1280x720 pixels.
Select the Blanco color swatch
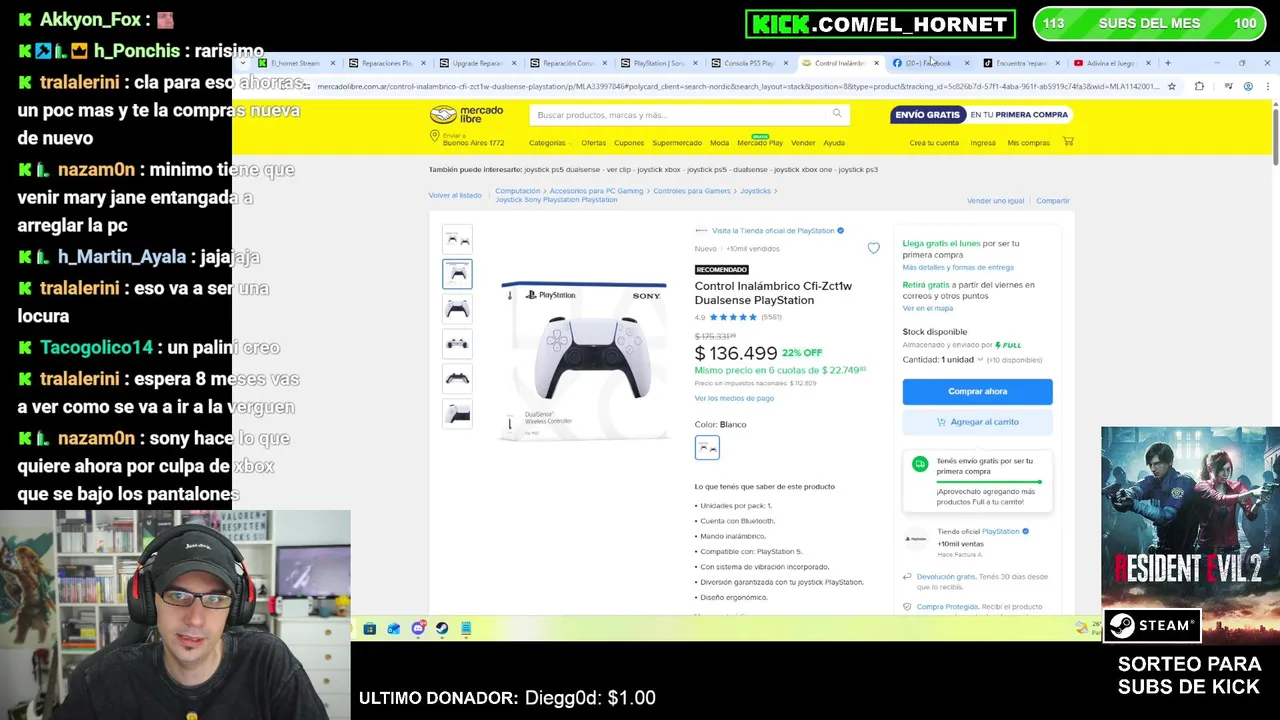[707, 448]
